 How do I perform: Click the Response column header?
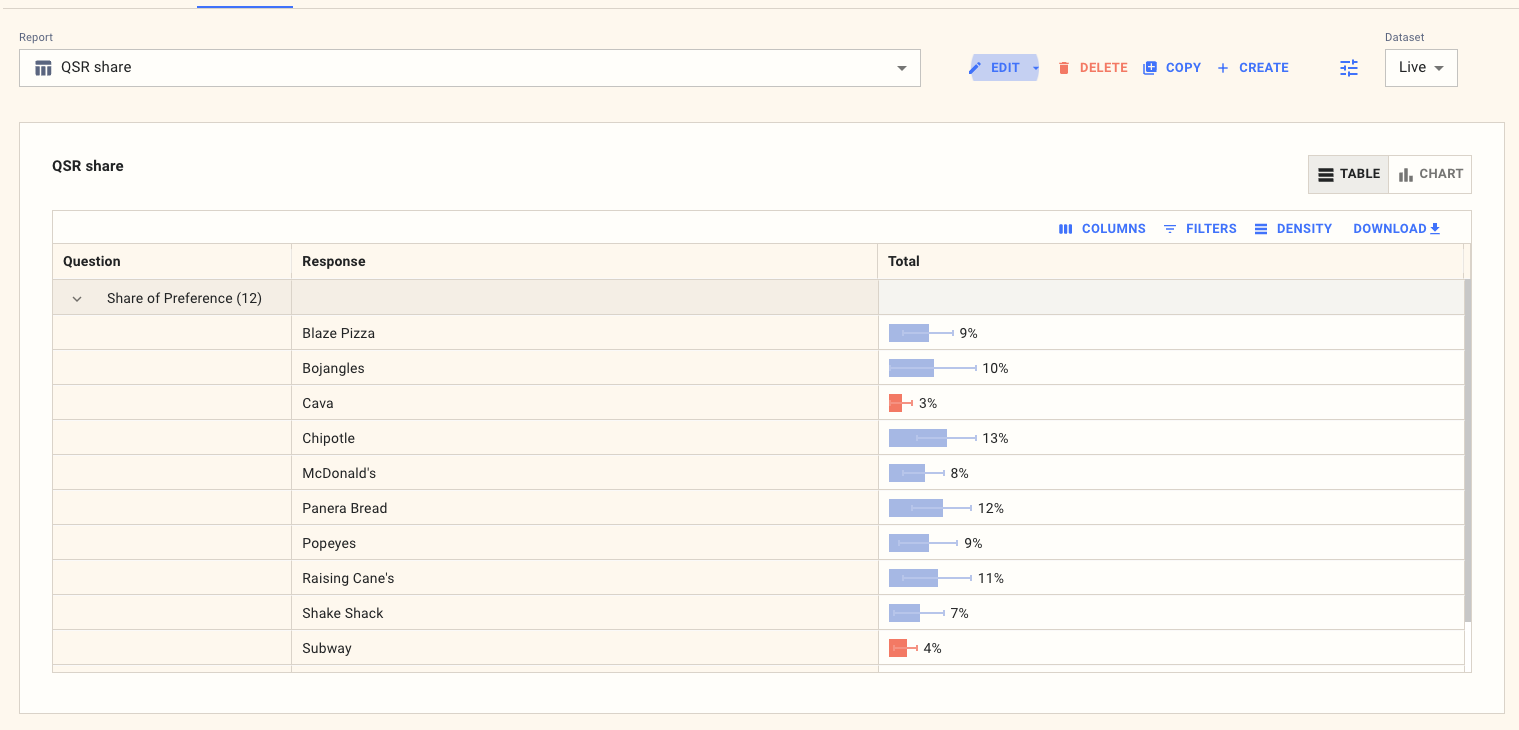click(x=585, y=262)
